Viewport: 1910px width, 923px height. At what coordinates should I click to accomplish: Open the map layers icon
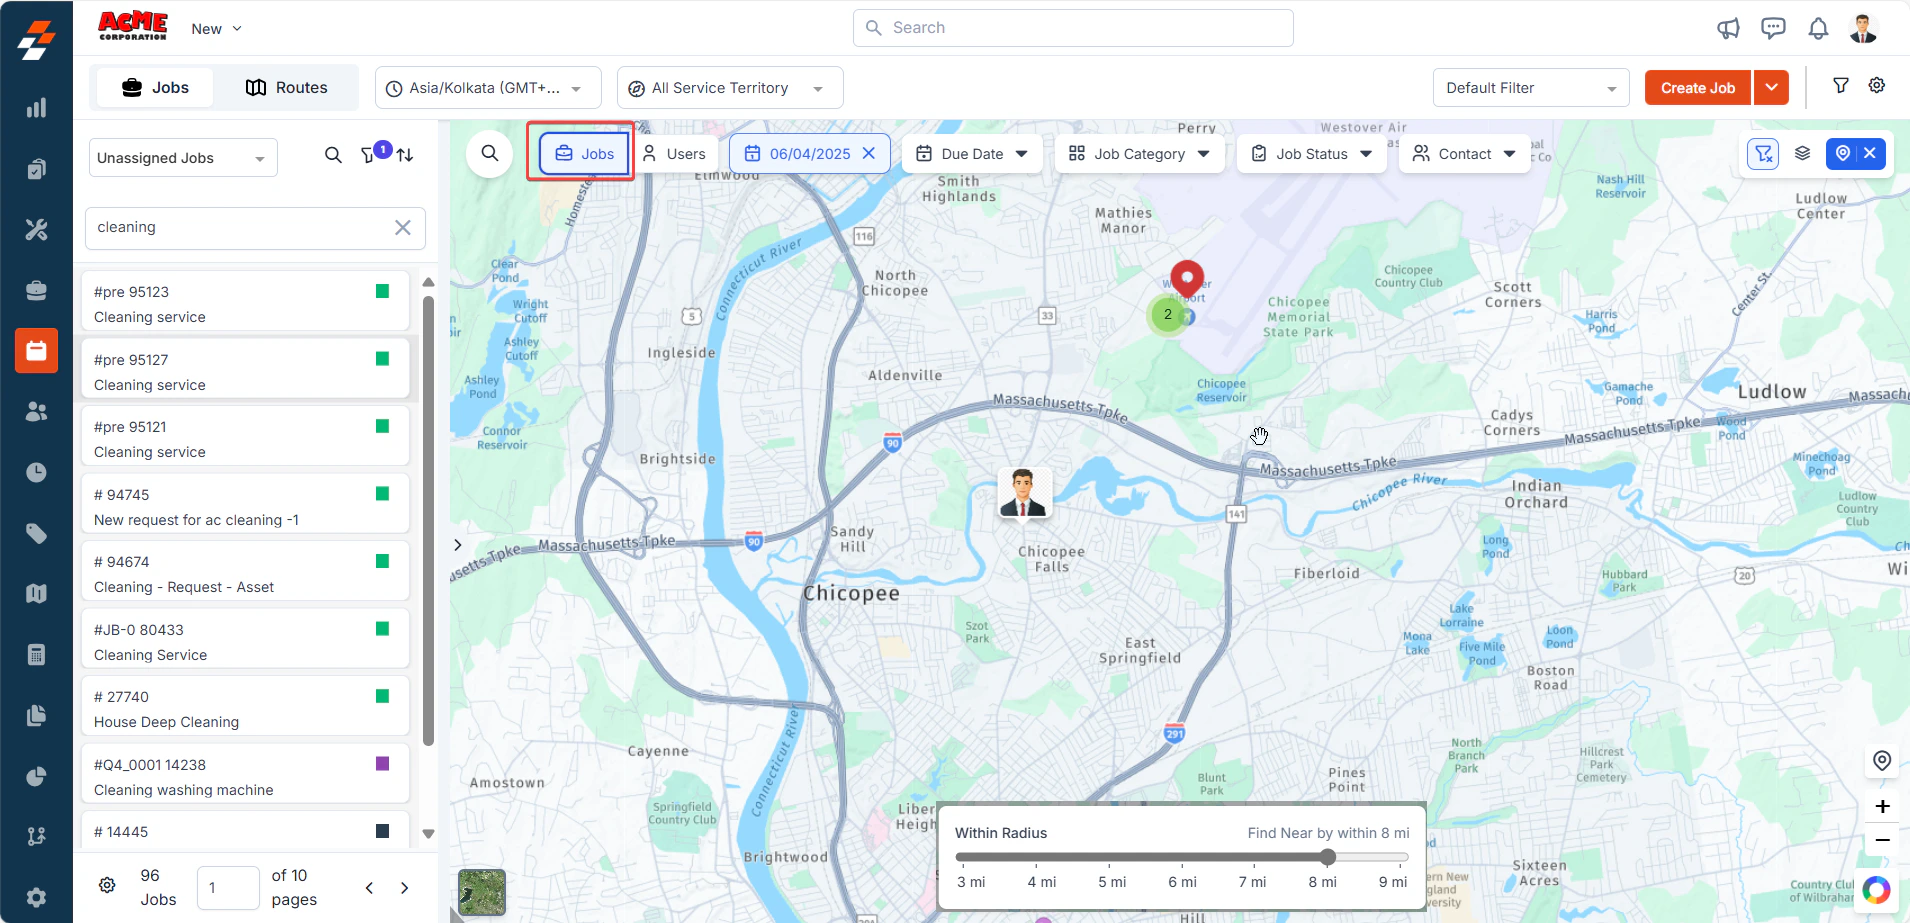click(x=1802, y=153)
